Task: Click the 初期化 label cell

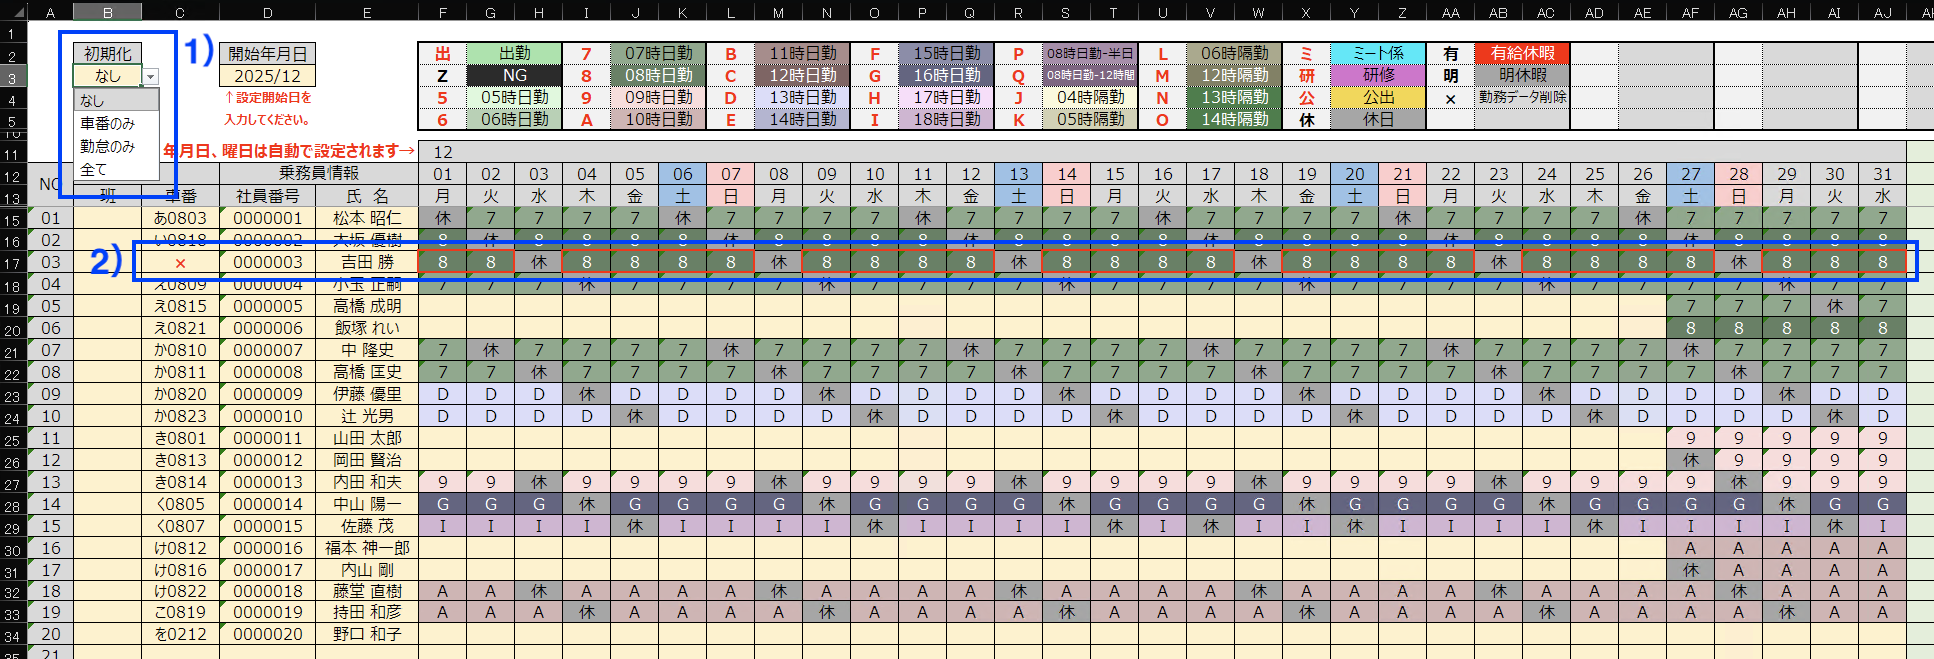Action: (107, 54)
